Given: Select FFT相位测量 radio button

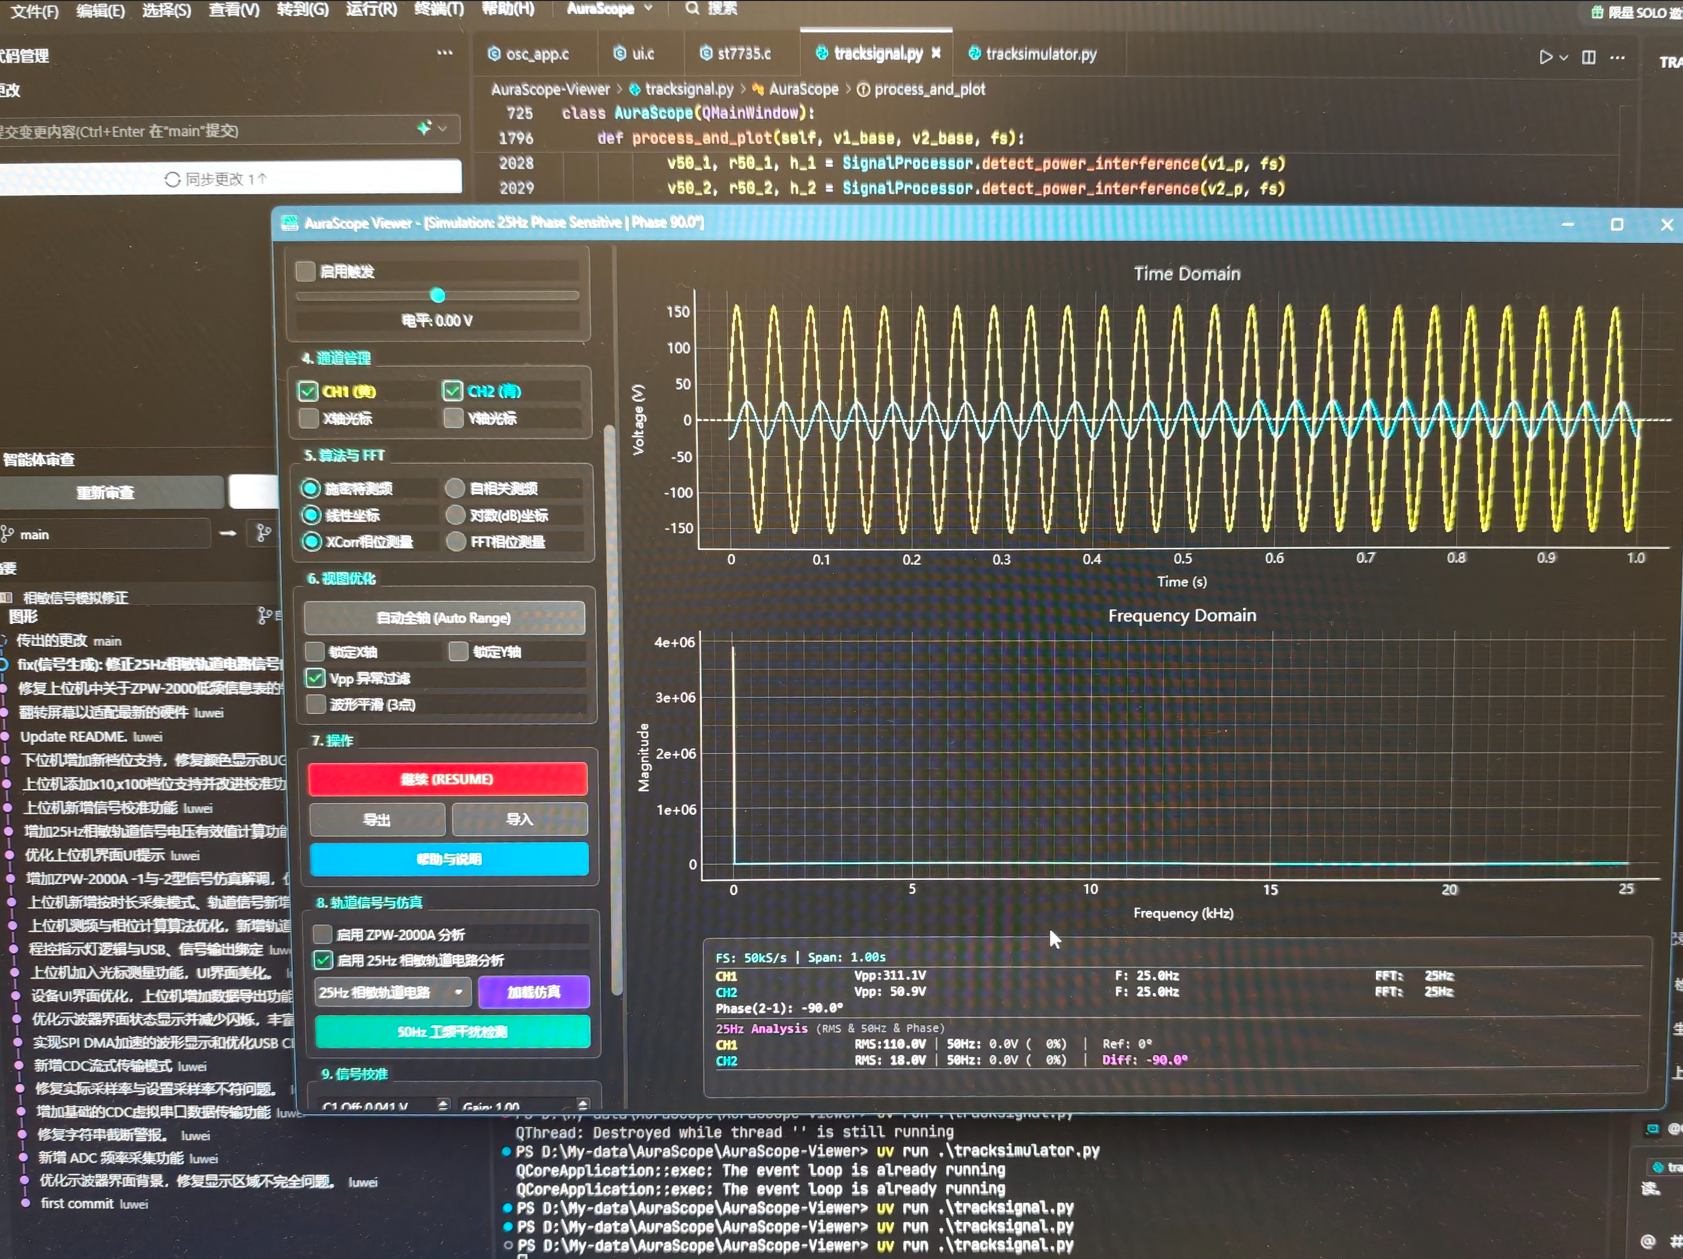Looking at the screenshot, I should click(x=456, y=542).
